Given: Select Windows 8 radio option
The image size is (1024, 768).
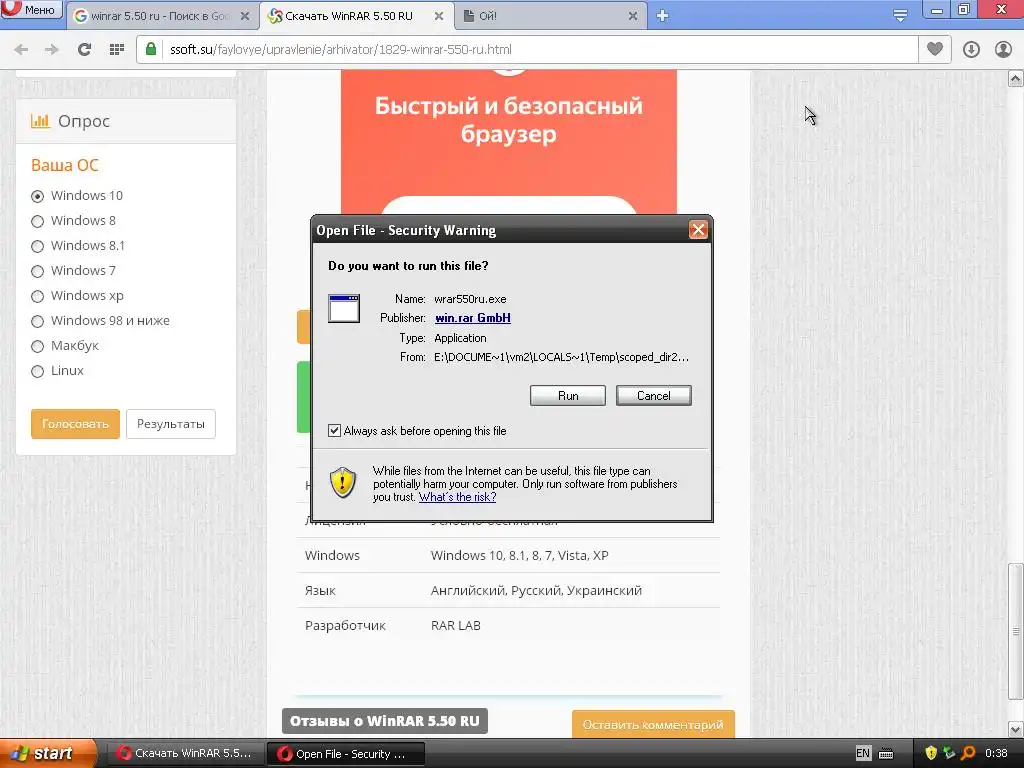Looking at the screenshot, I should (37, 221).
